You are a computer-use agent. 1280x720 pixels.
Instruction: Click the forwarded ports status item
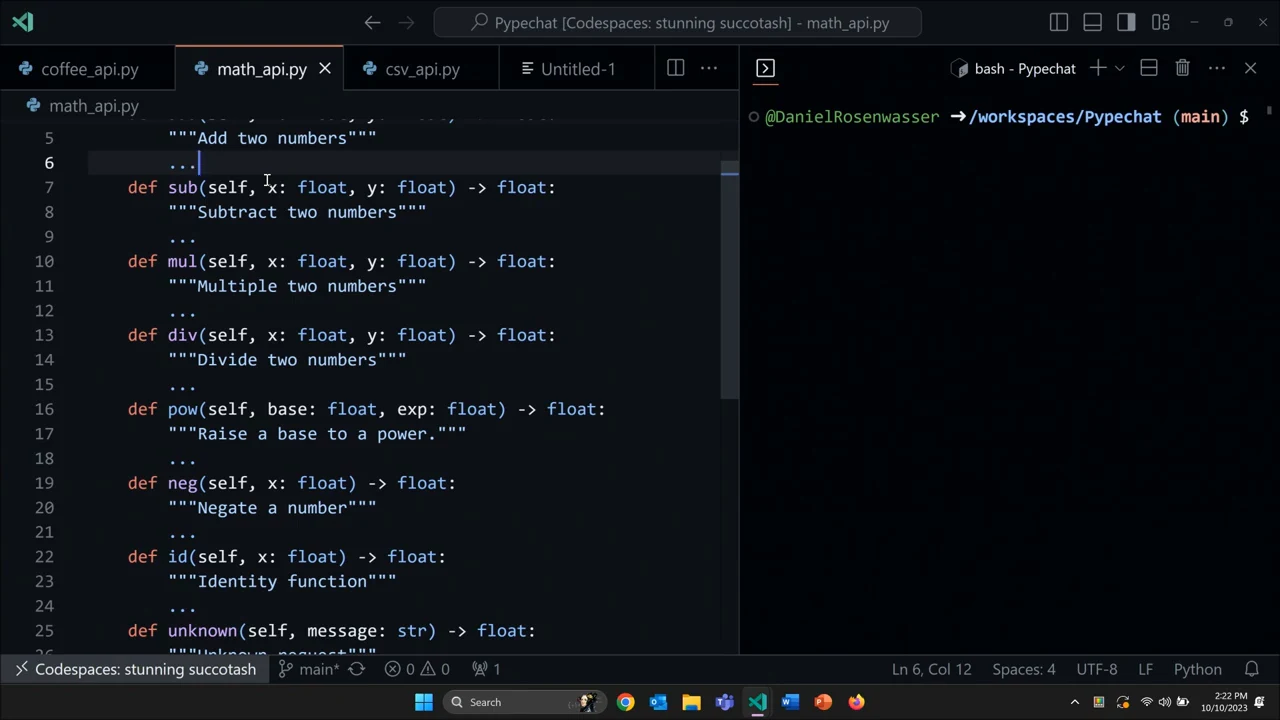[x=486, y=669]
